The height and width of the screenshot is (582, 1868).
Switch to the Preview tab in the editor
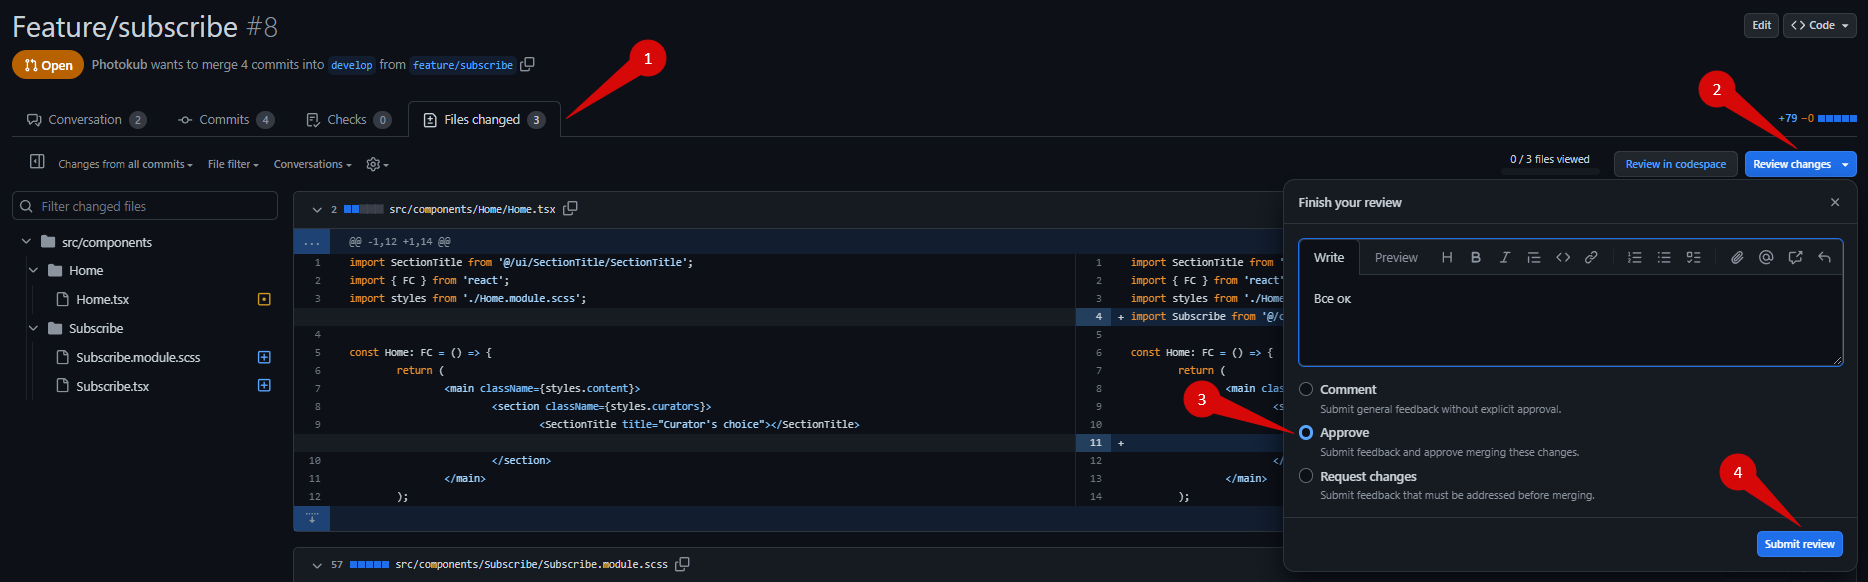tap(1396, 257)
